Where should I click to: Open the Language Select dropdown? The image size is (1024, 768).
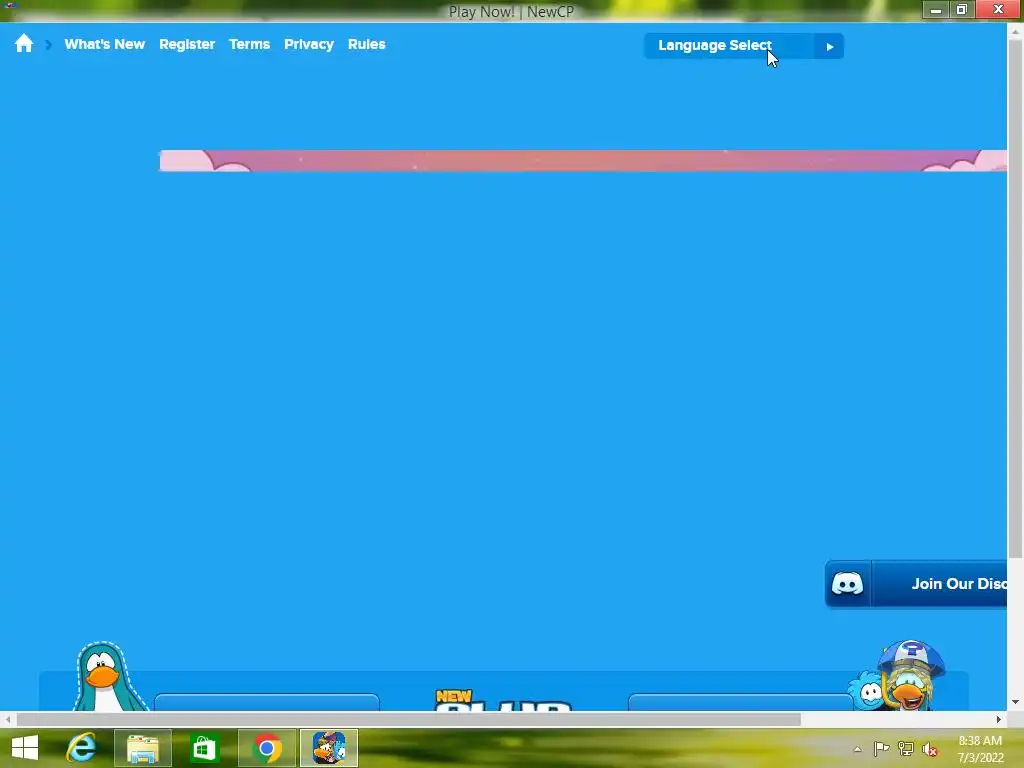pyautogui.click(x=743, y=46)
